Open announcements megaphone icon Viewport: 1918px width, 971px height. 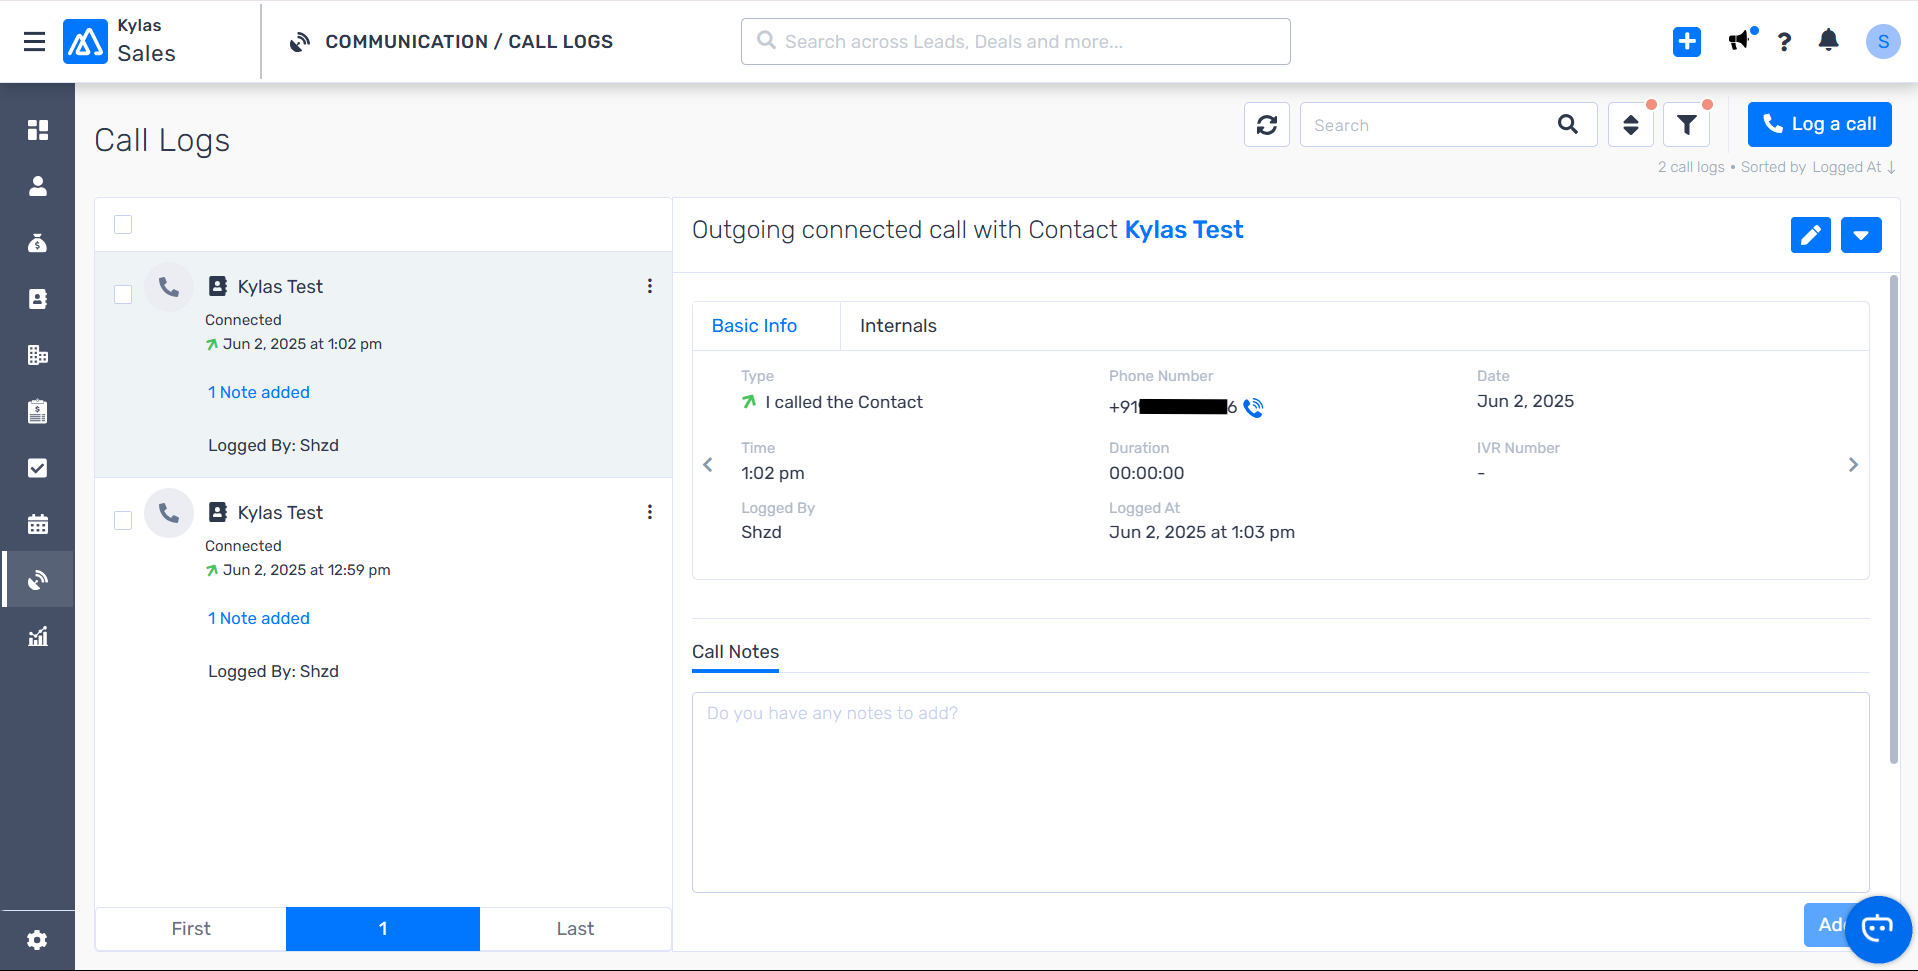tap(1741, 41)
